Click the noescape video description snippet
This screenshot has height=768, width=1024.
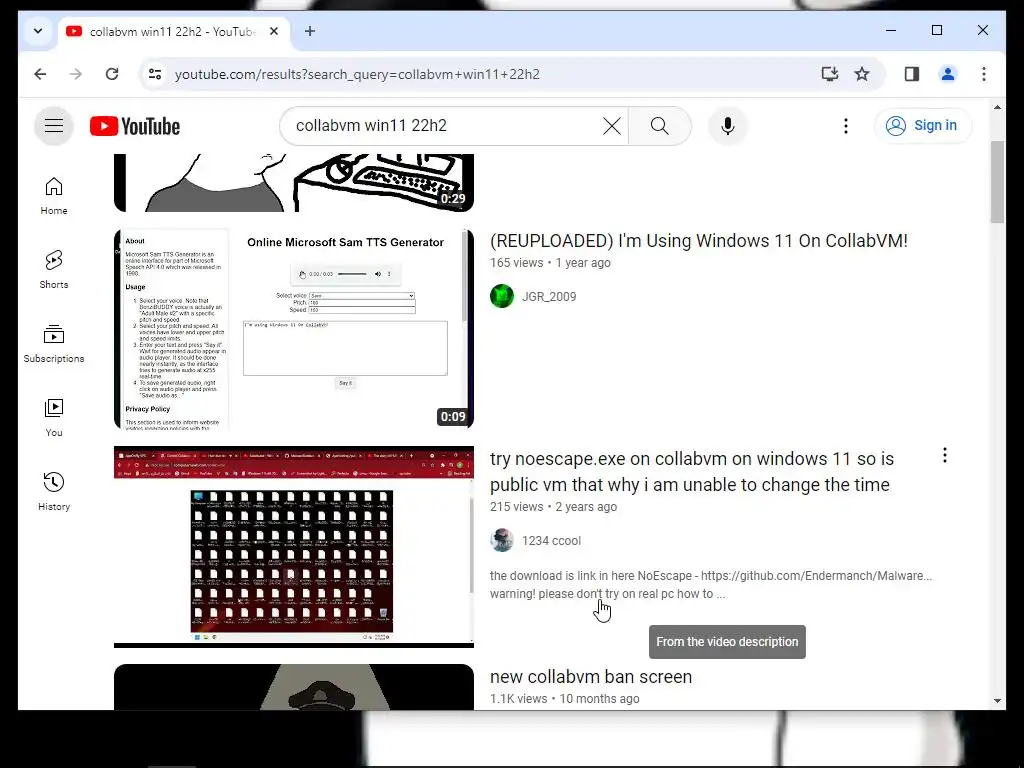coord(711,584)
